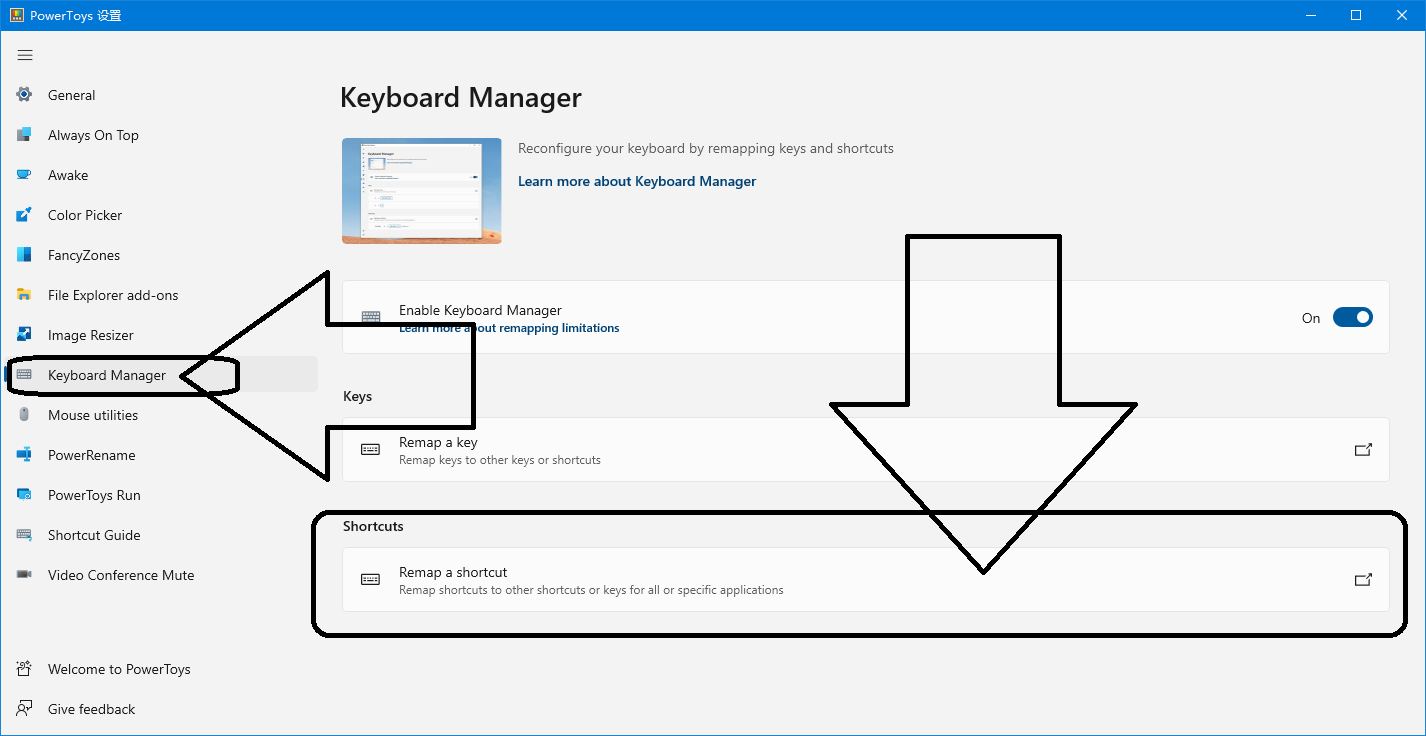Open remapping limitations link

[x=509, y=328]
